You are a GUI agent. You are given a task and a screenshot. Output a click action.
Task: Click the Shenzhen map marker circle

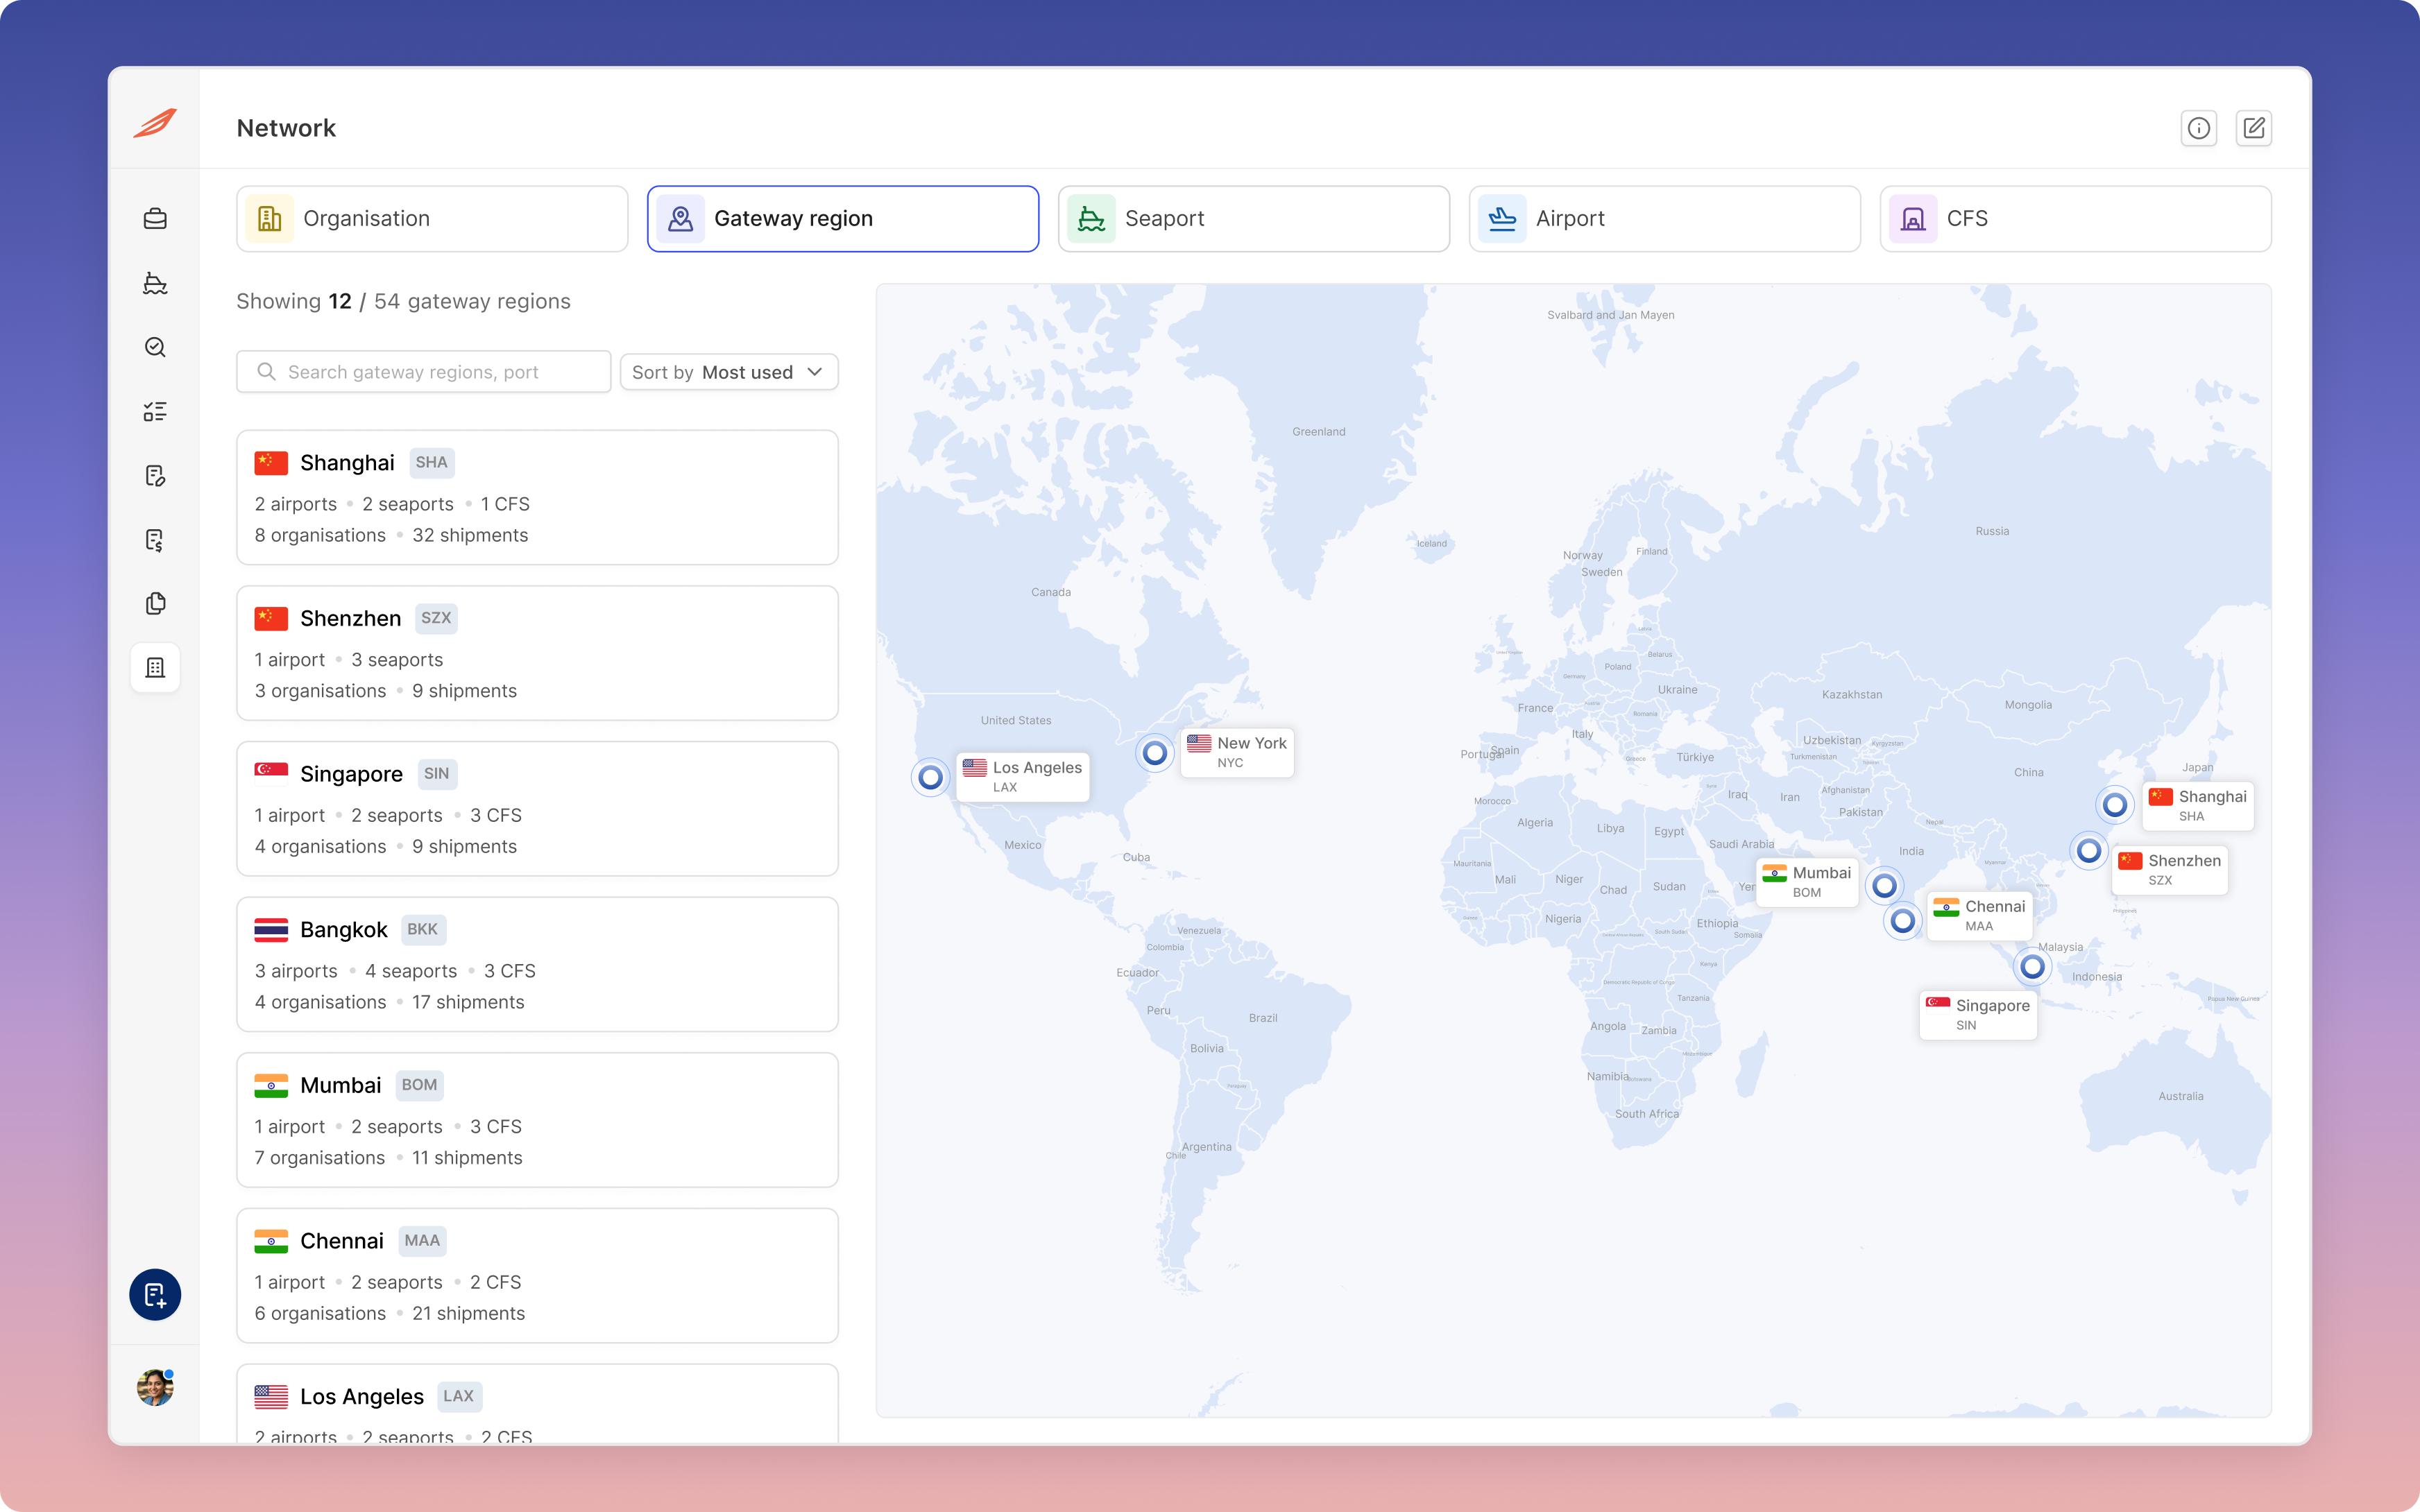pos(2088,851)
